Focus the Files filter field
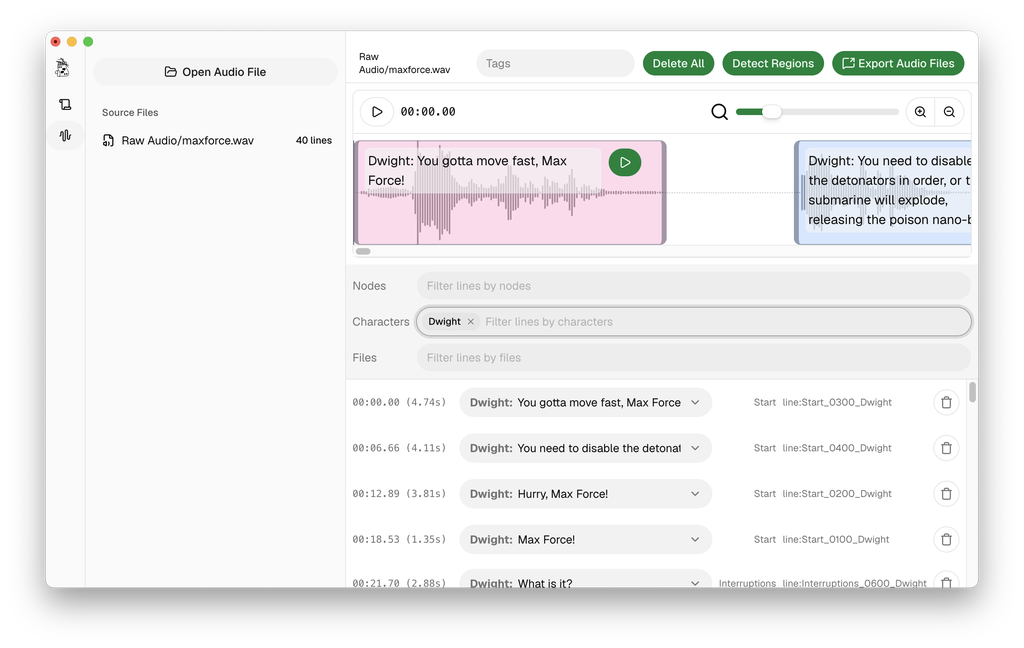This screenshot has width=1024, height=648. click(x=693, y=357)
